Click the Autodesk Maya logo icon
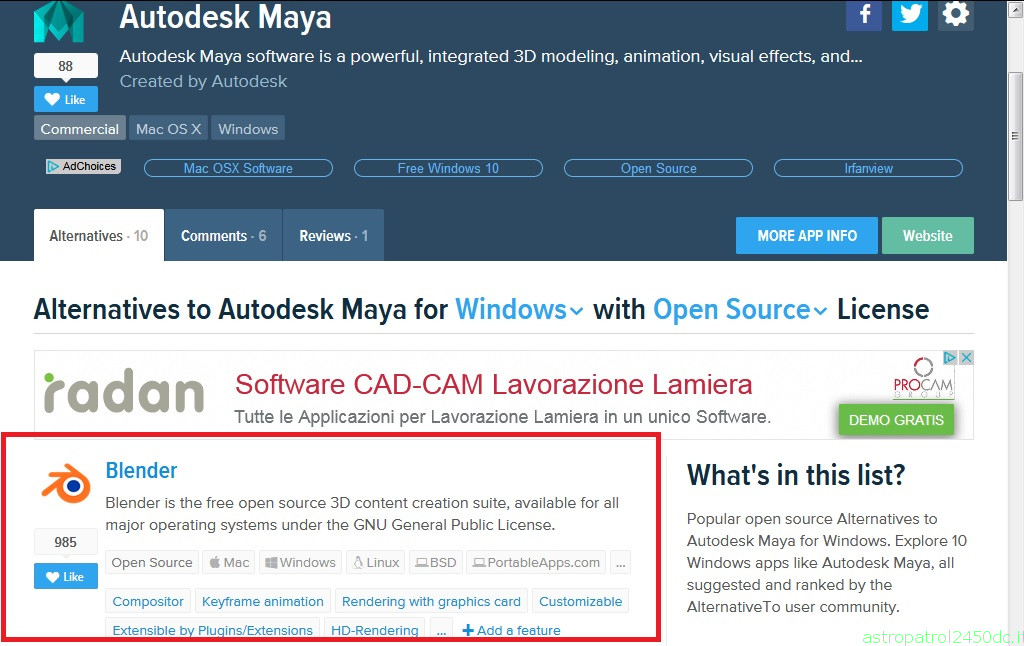Screen dimensions: 1024x646 (59, 21)
